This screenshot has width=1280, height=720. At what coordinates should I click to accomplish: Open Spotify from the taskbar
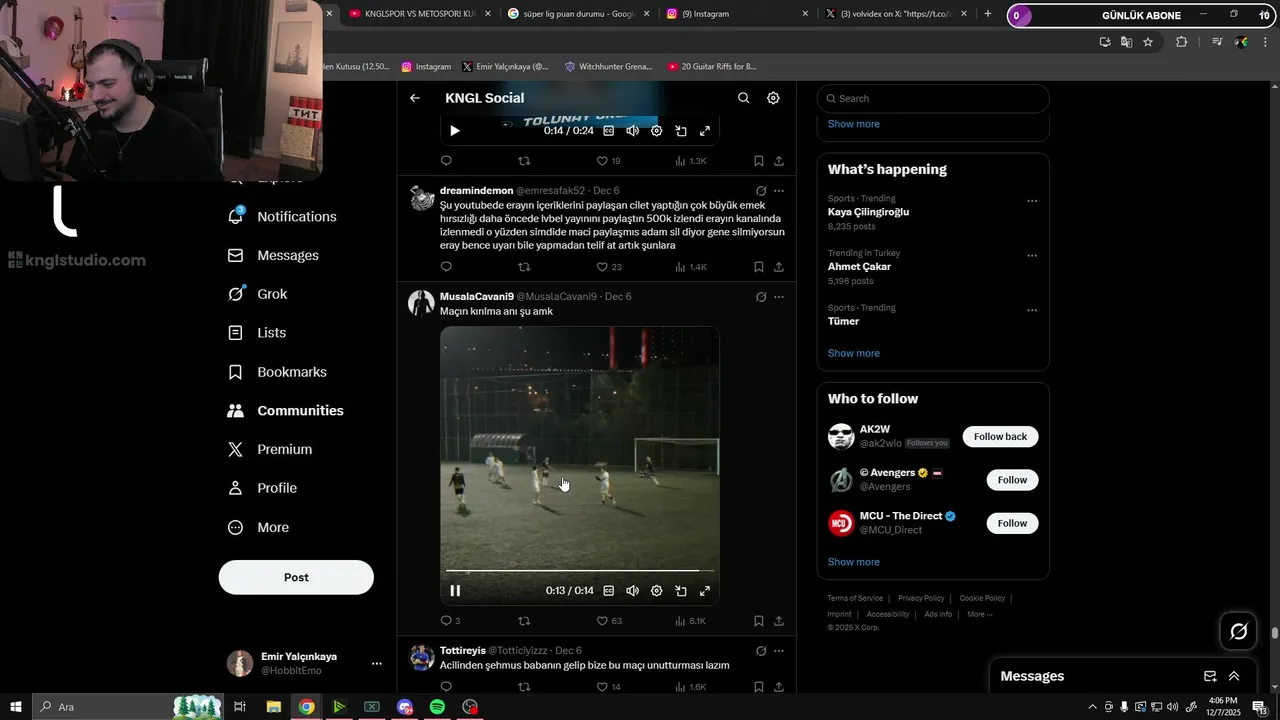click(x=437, y=707)
